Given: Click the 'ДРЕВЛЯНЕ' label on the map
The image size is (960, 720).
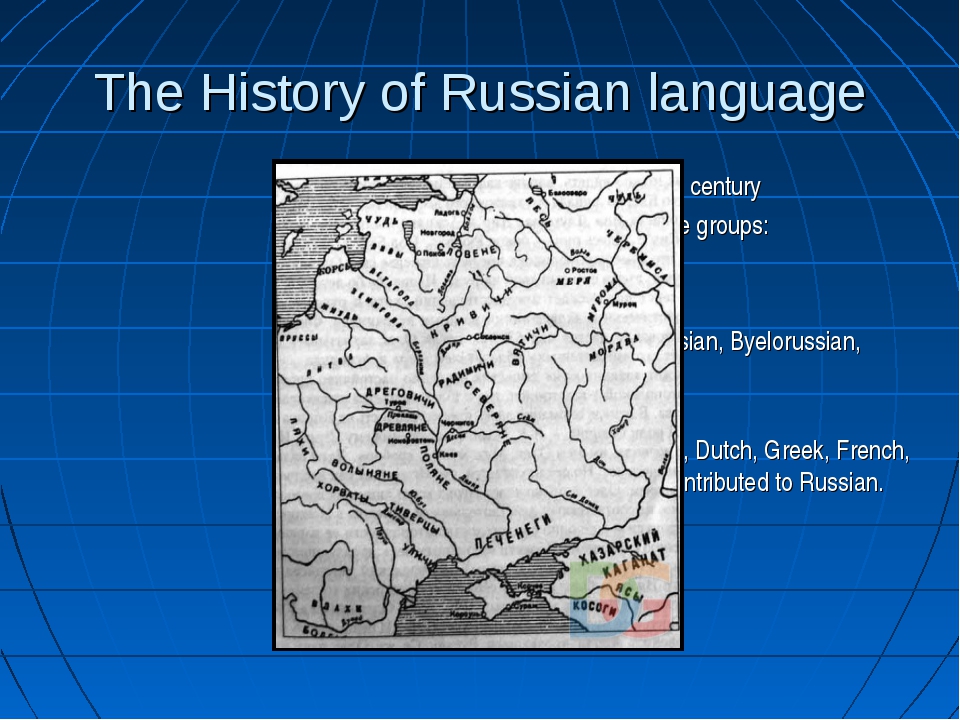Looking at the screenshot, I should point(400,427).
